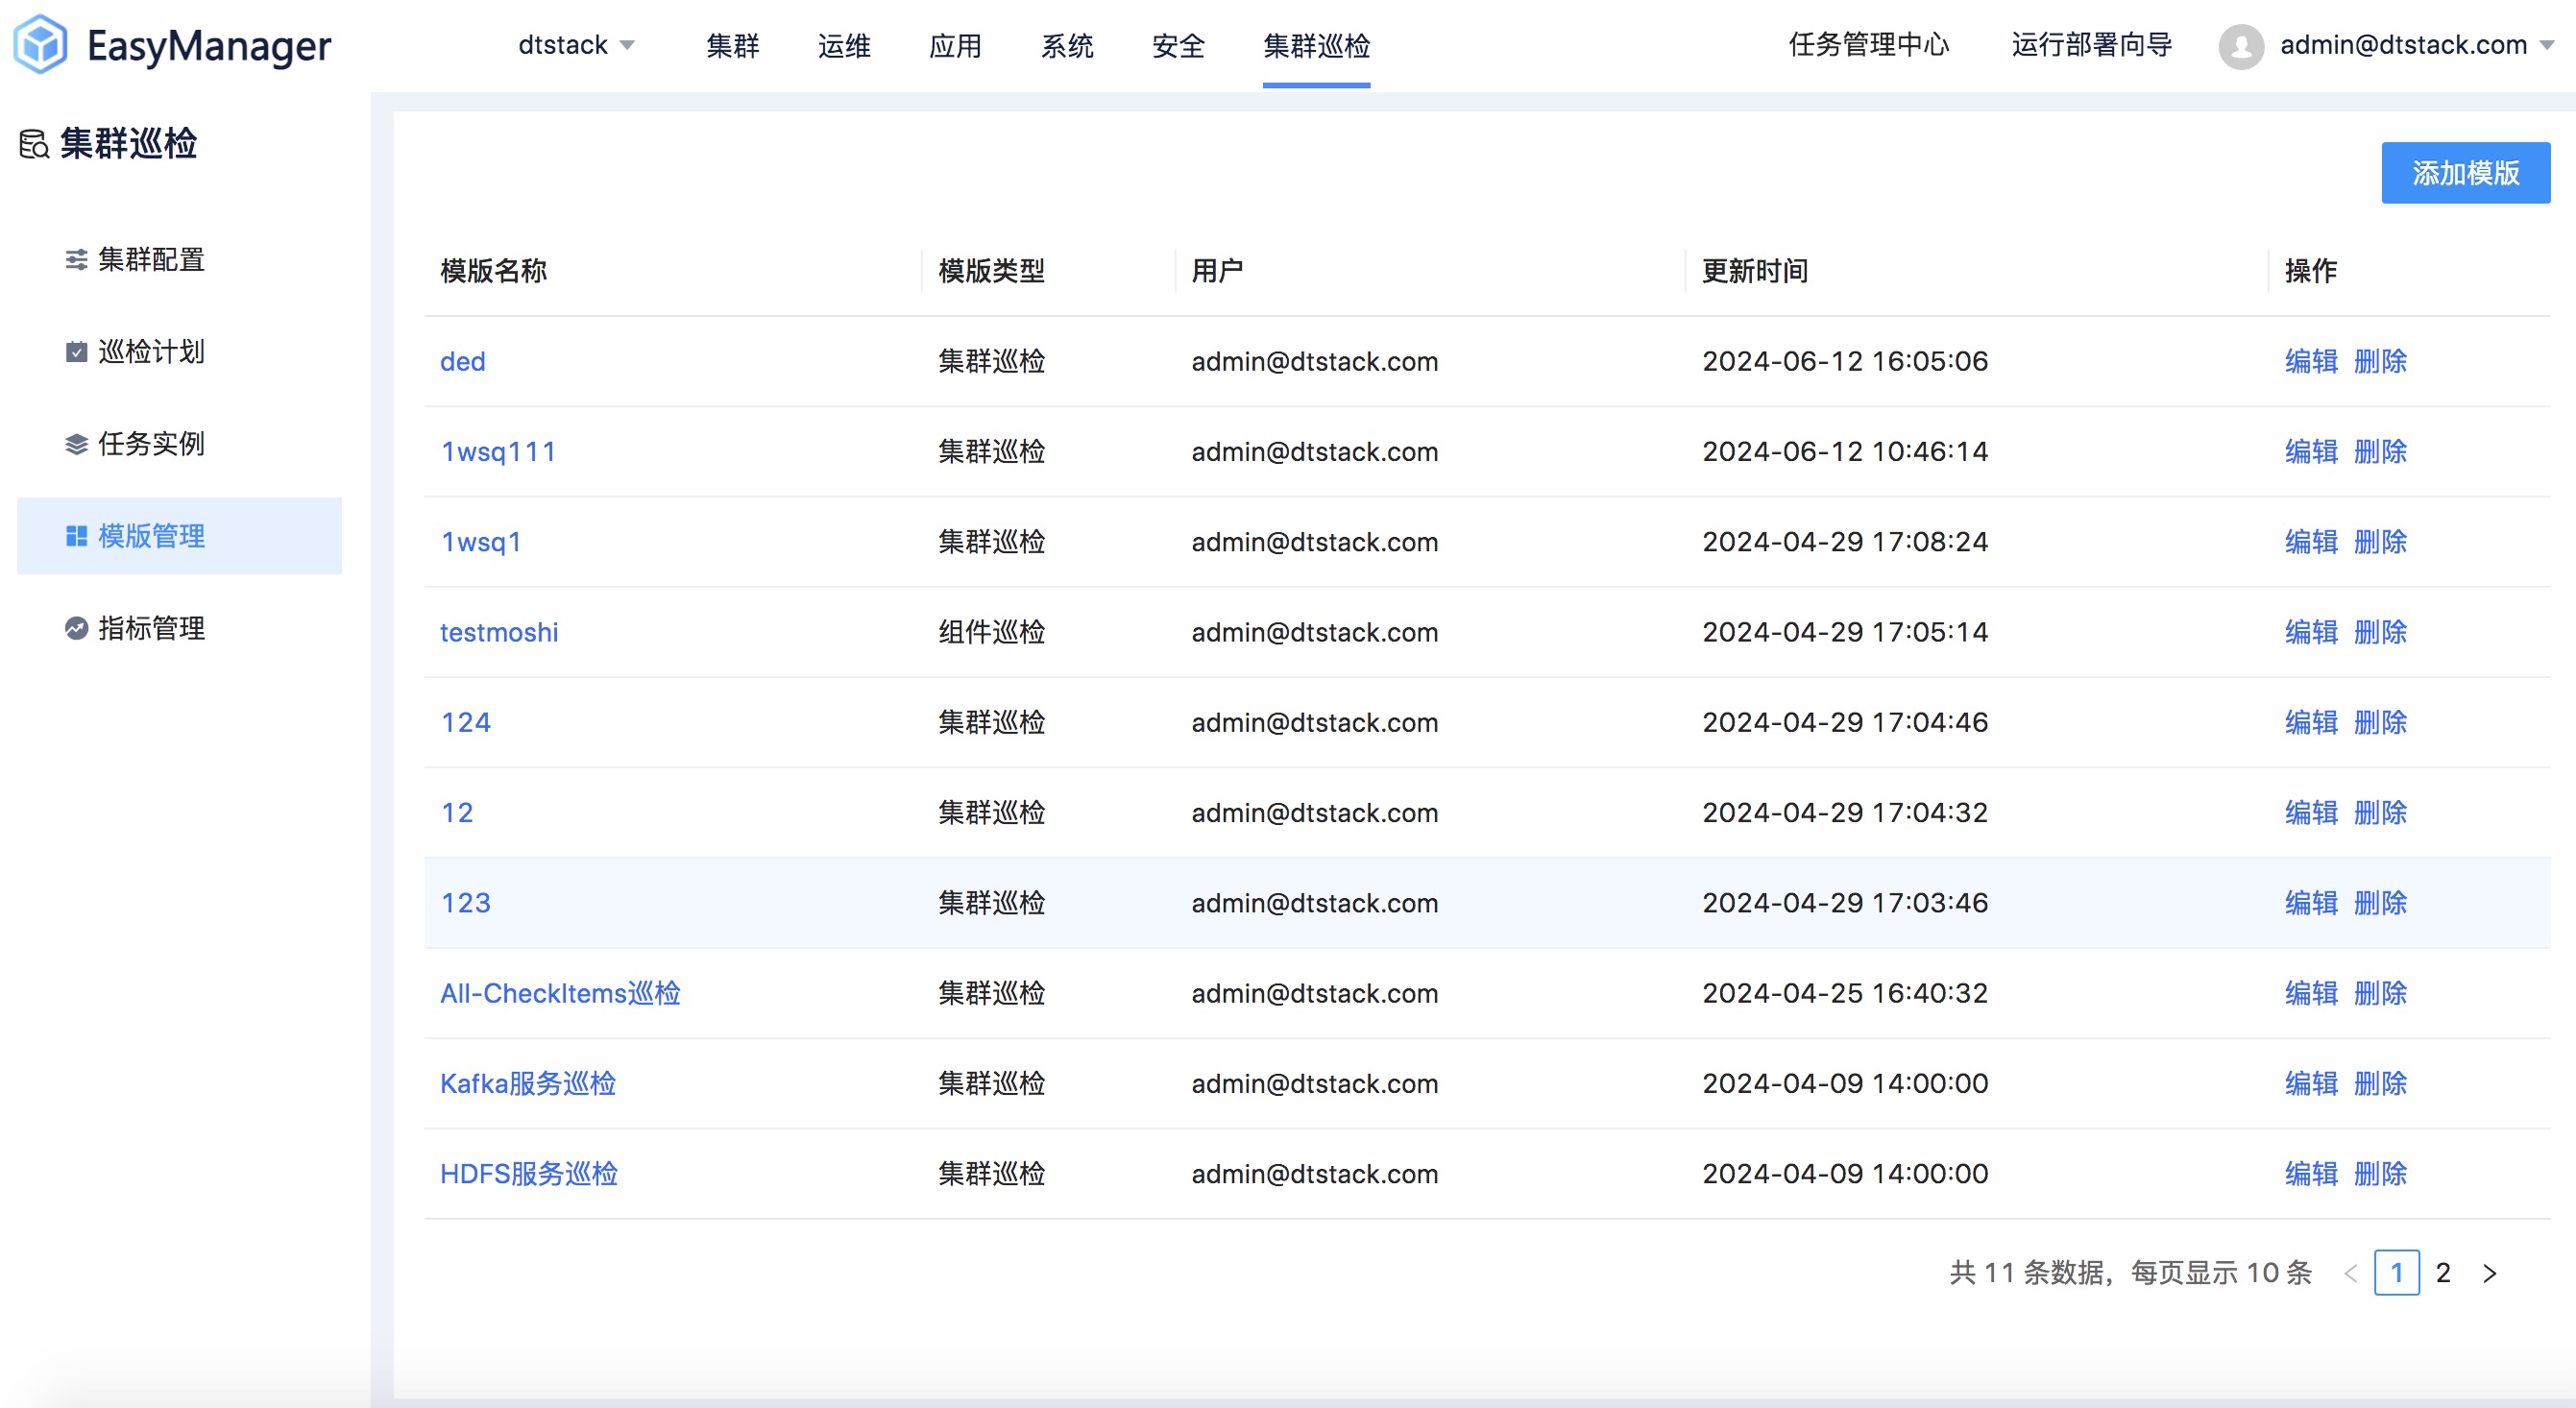Screen dimensions: 2576x1408
Task: Open the 集群 top menu
Action: pyautogui.click(x=733, y=45)
